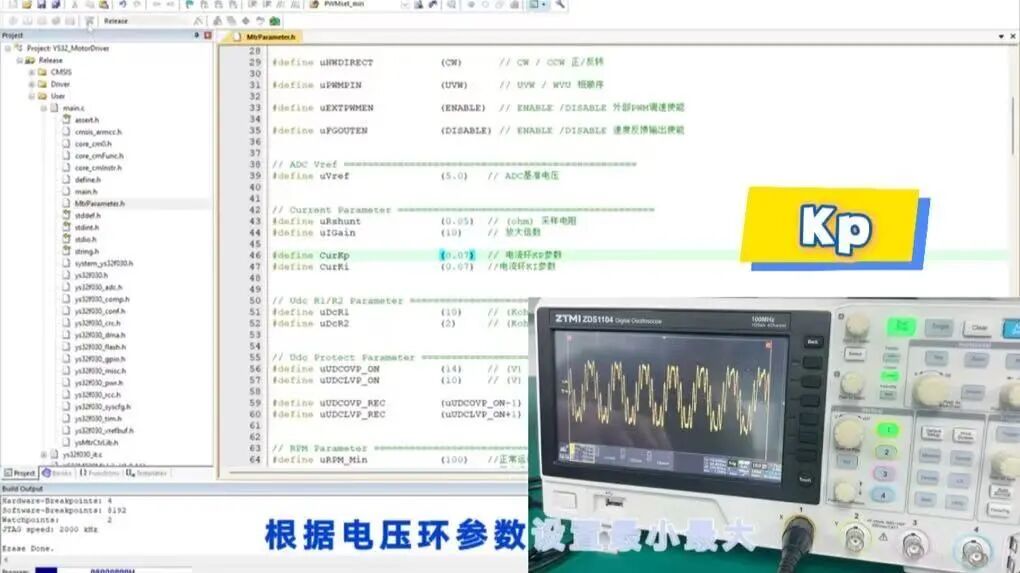This screenshot has width=1020, height=573.
Task: Collapse the main.c dependency list
Action: tap(44, 108)
